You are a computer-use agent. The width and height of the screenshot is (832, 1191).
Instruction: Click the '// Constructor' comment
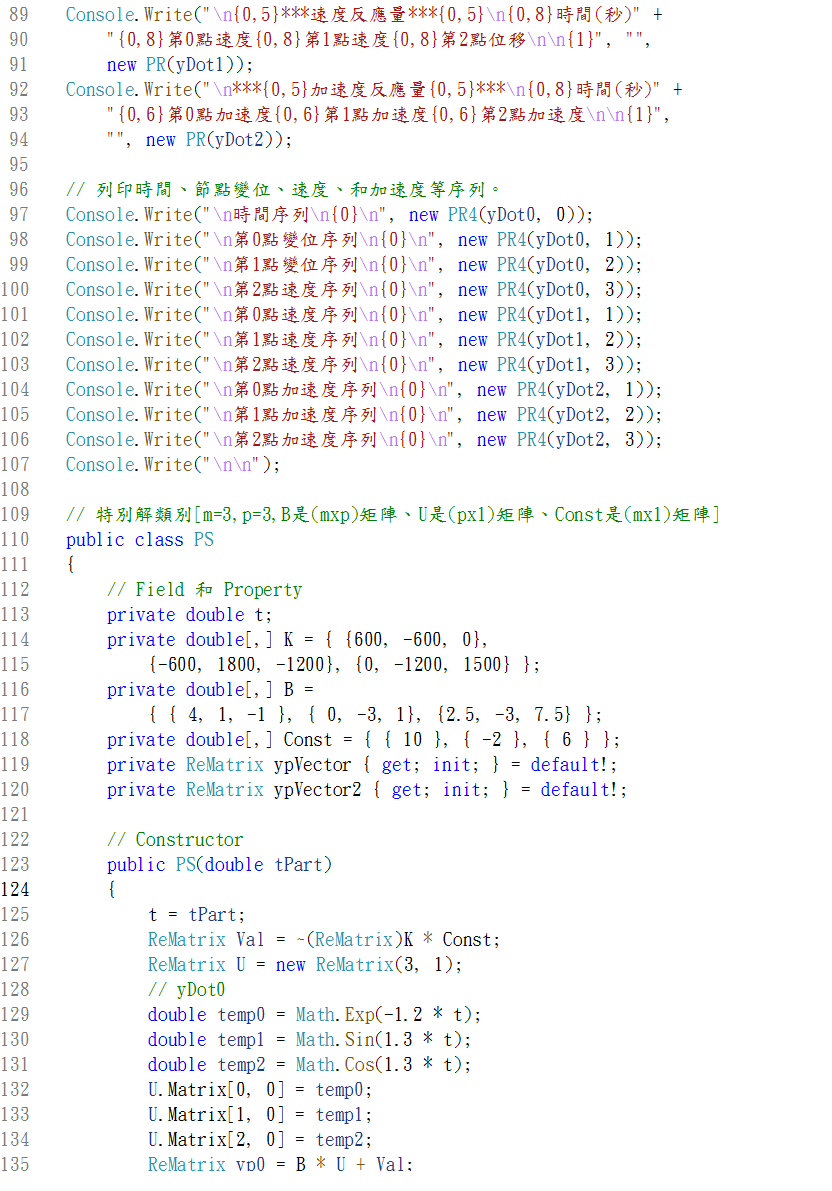[x=175, y=839]
